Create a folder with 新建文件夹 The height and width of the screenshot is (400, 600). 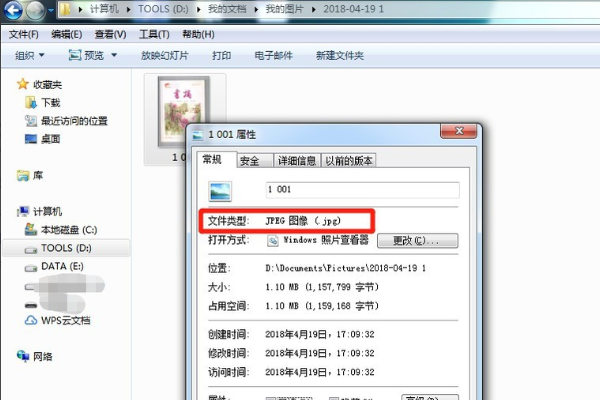pyautogui.click(x=340, y=56)
